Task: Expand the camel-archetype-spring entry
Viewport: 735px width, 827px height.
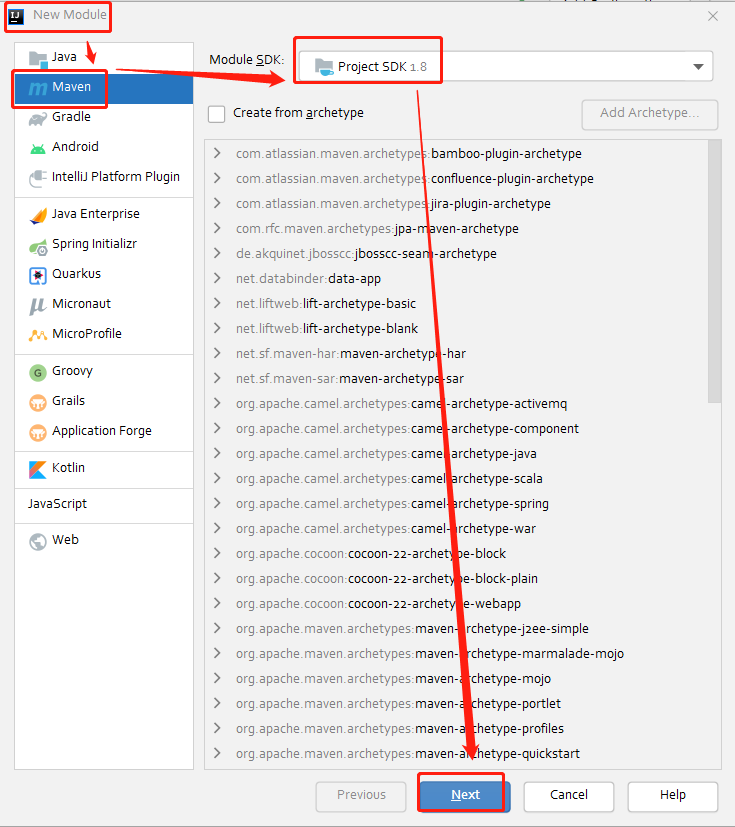Action: pyautogui.click(x=217, y=503)
